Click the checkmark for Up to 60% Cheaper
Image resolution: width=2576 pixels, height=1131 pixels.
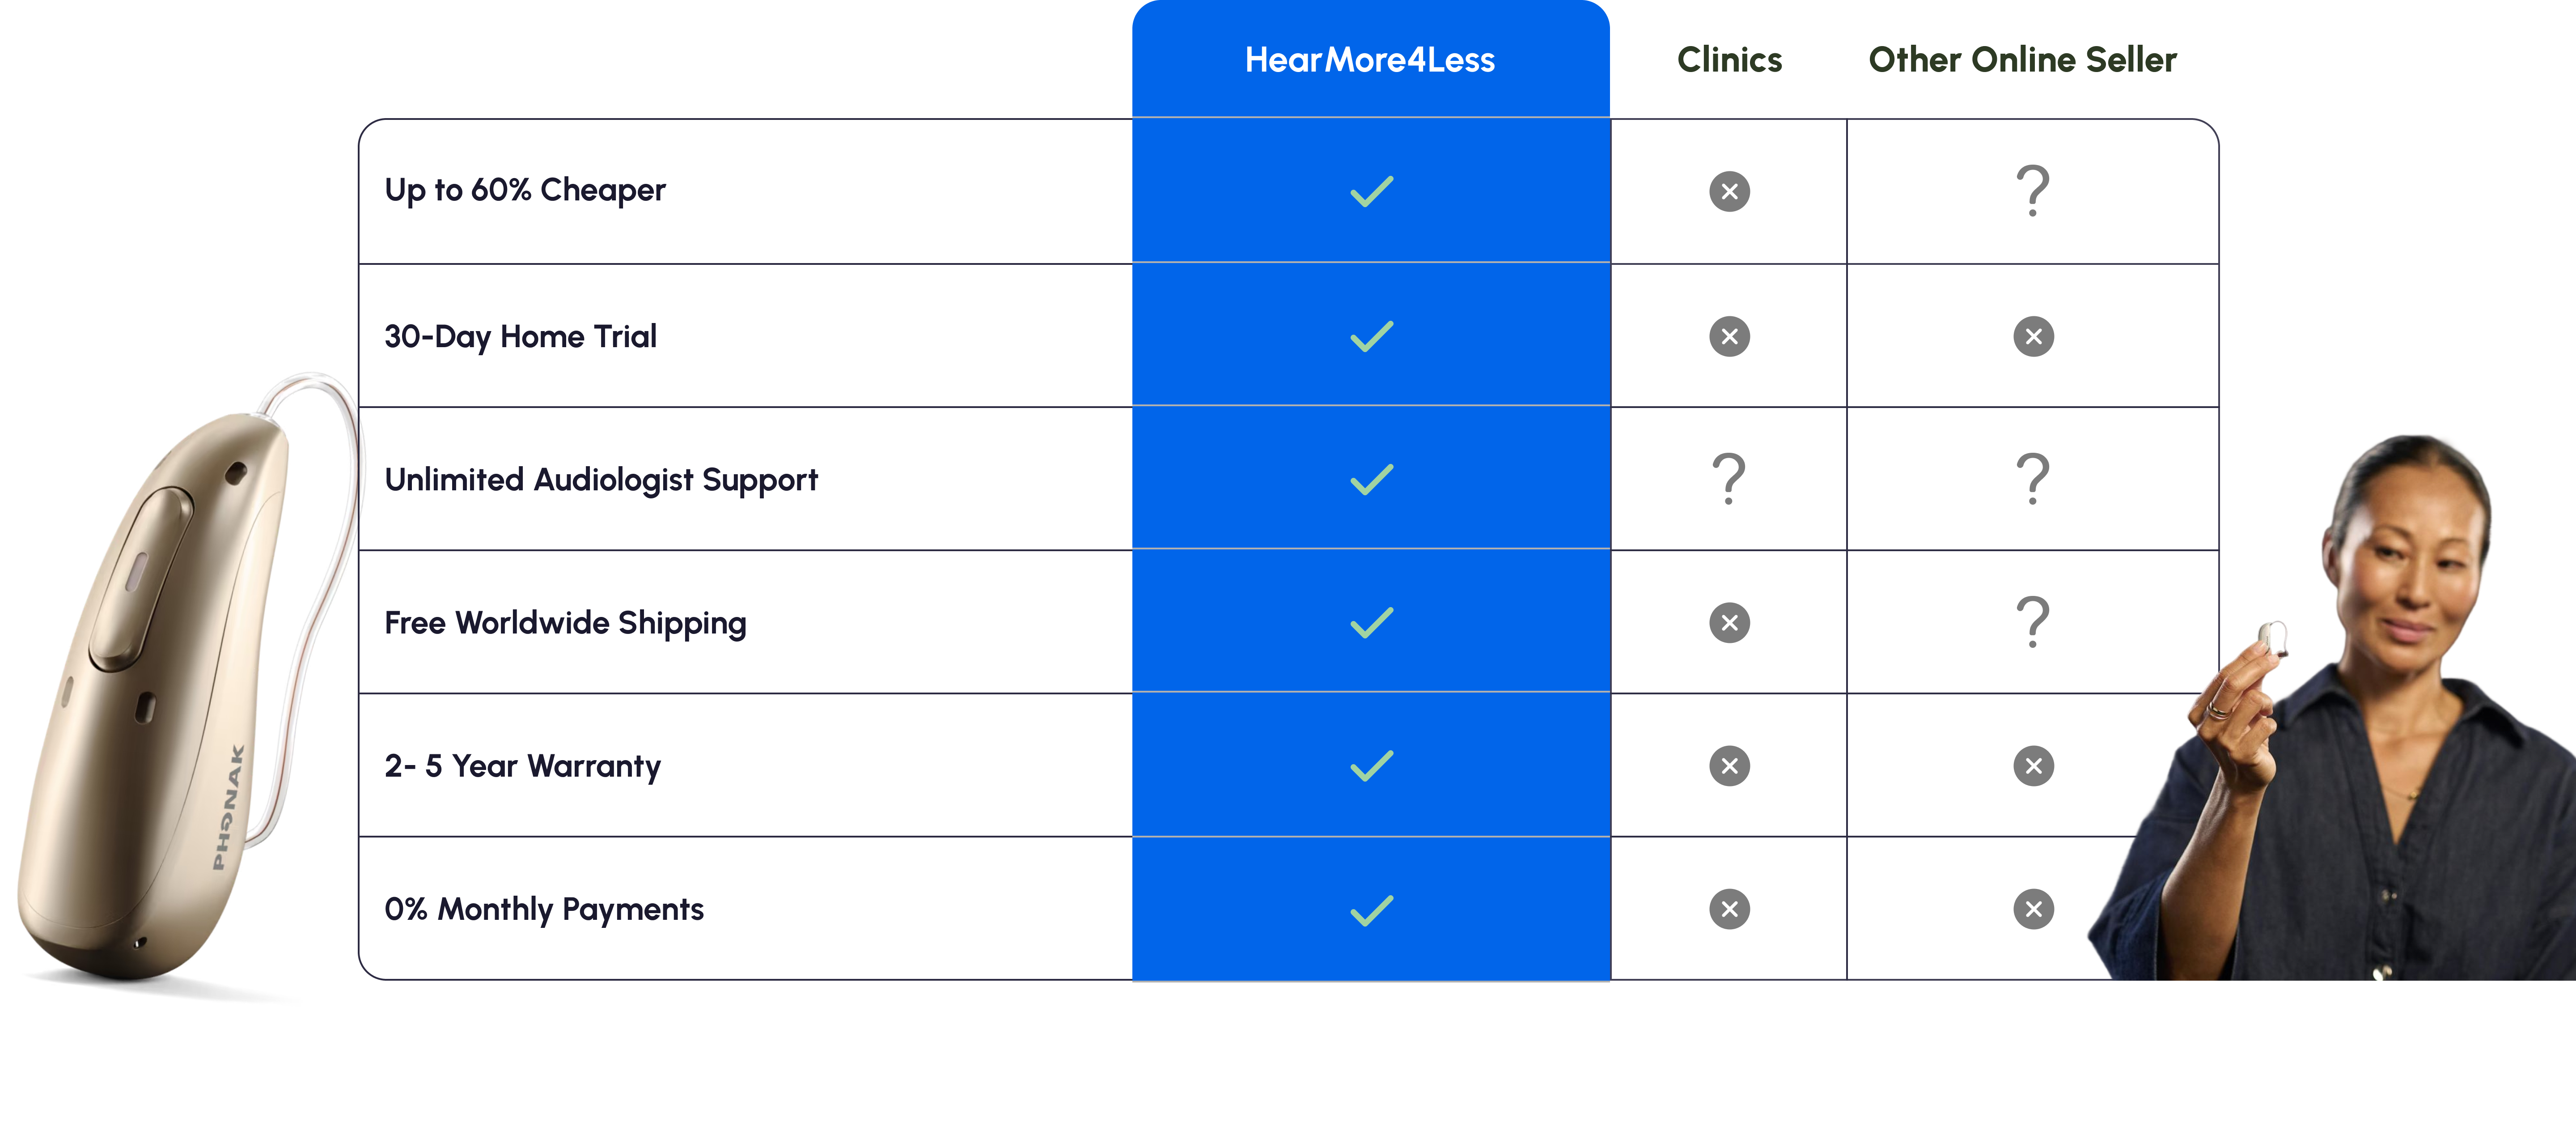[1371, 191]
